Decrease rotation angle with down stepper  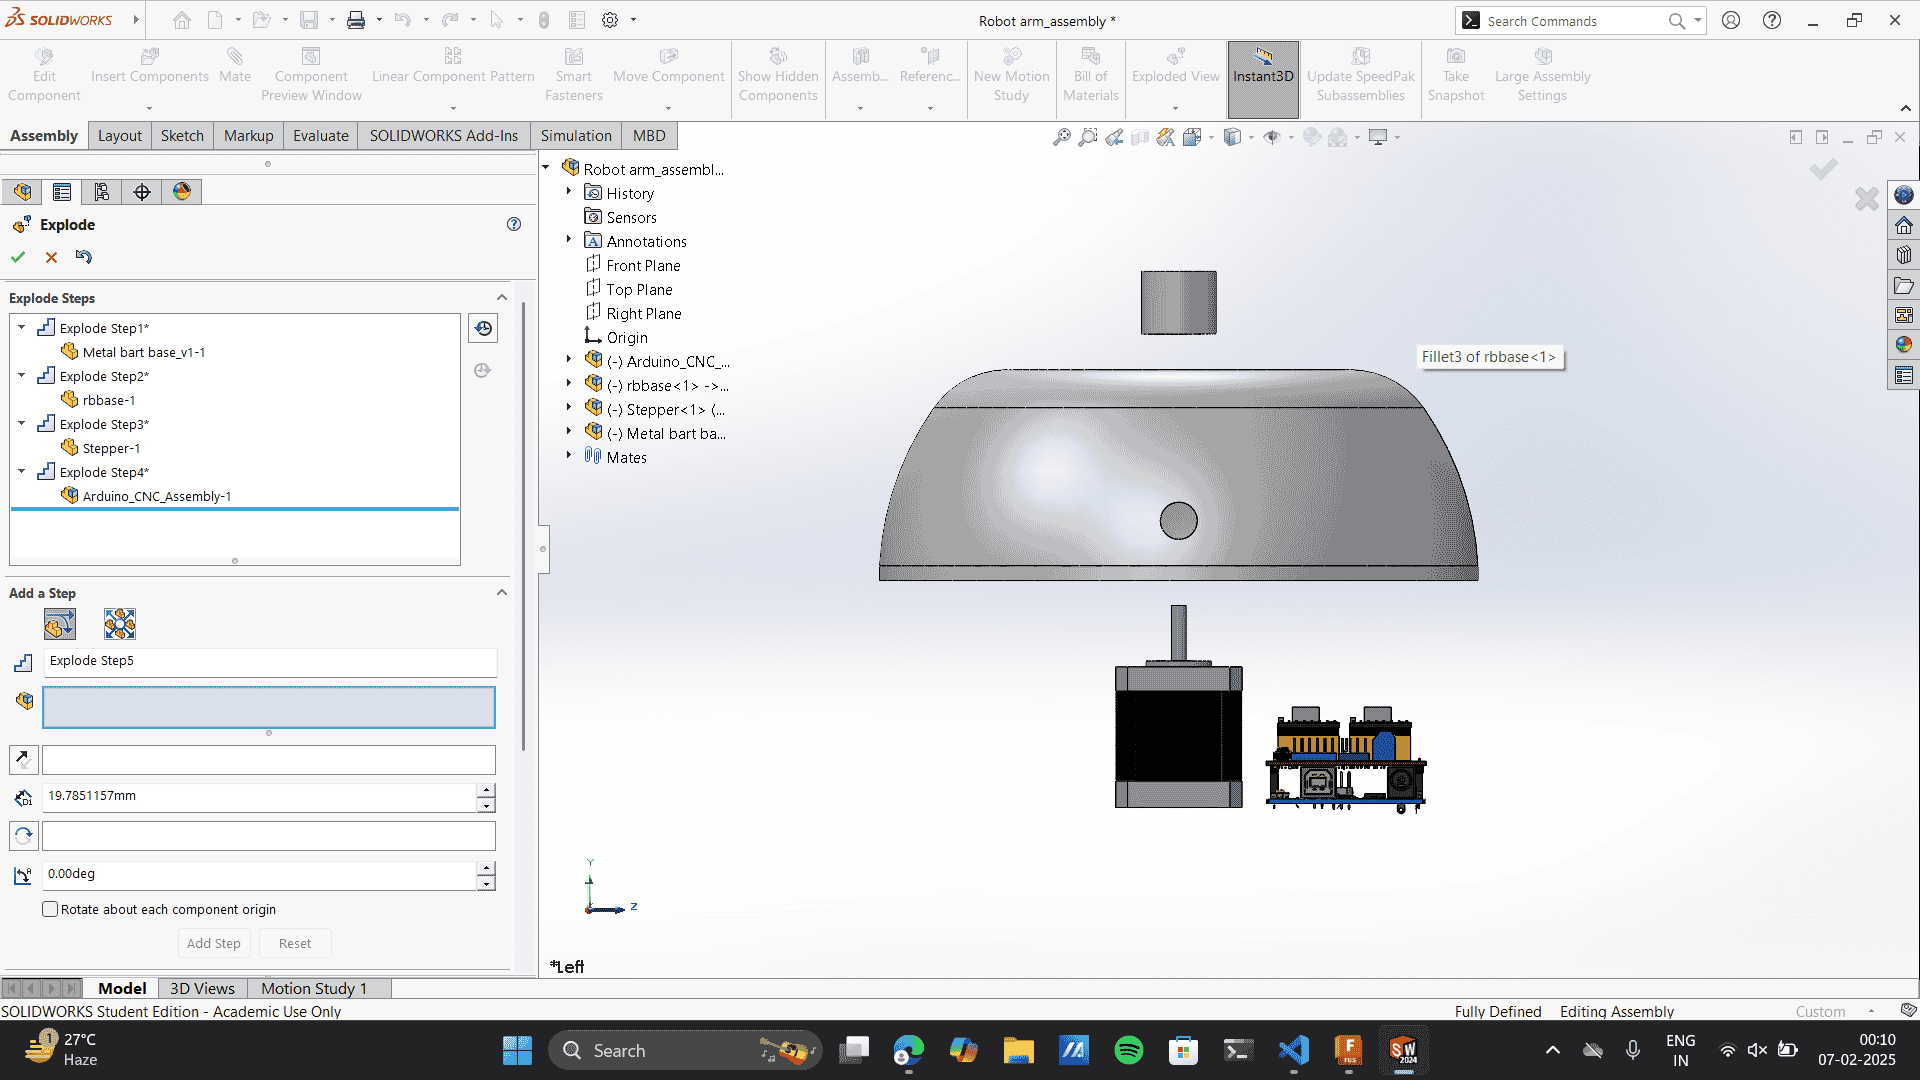pyautogui.click(x=486, y=883)
